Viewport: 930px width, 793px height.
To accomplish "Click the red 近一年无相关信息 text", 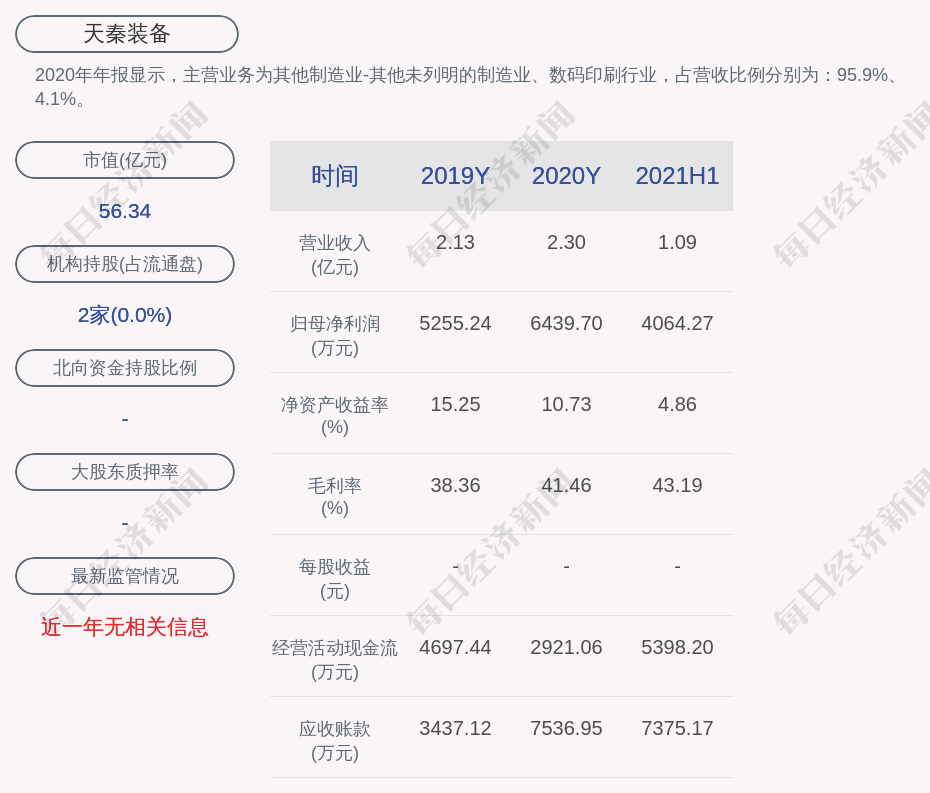I will [125, 627].
